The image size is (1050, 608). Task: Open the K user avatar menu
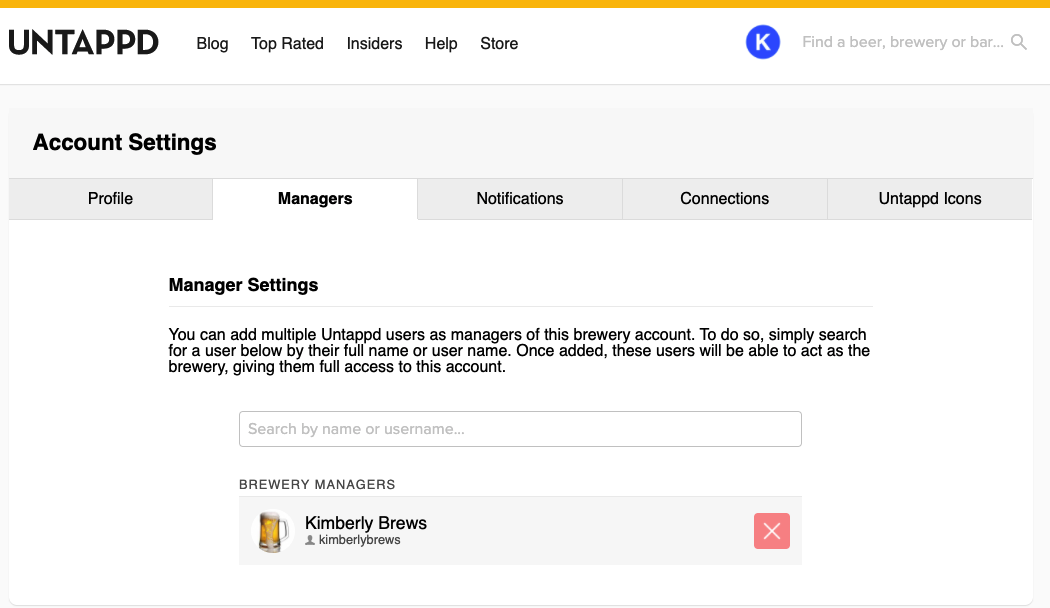pos(763,42)
